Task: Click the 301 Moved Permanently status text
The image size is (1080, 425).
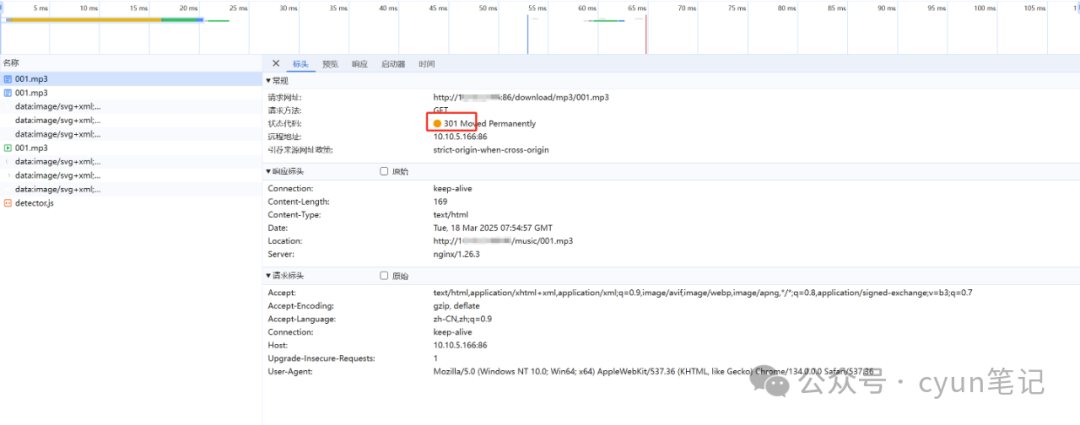Action: 490,124
